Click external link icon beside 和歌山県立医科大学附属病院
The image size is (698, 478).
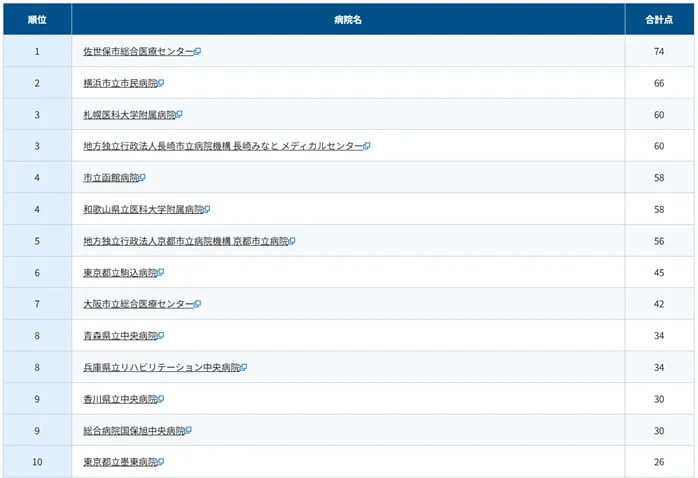click(207, 210)
